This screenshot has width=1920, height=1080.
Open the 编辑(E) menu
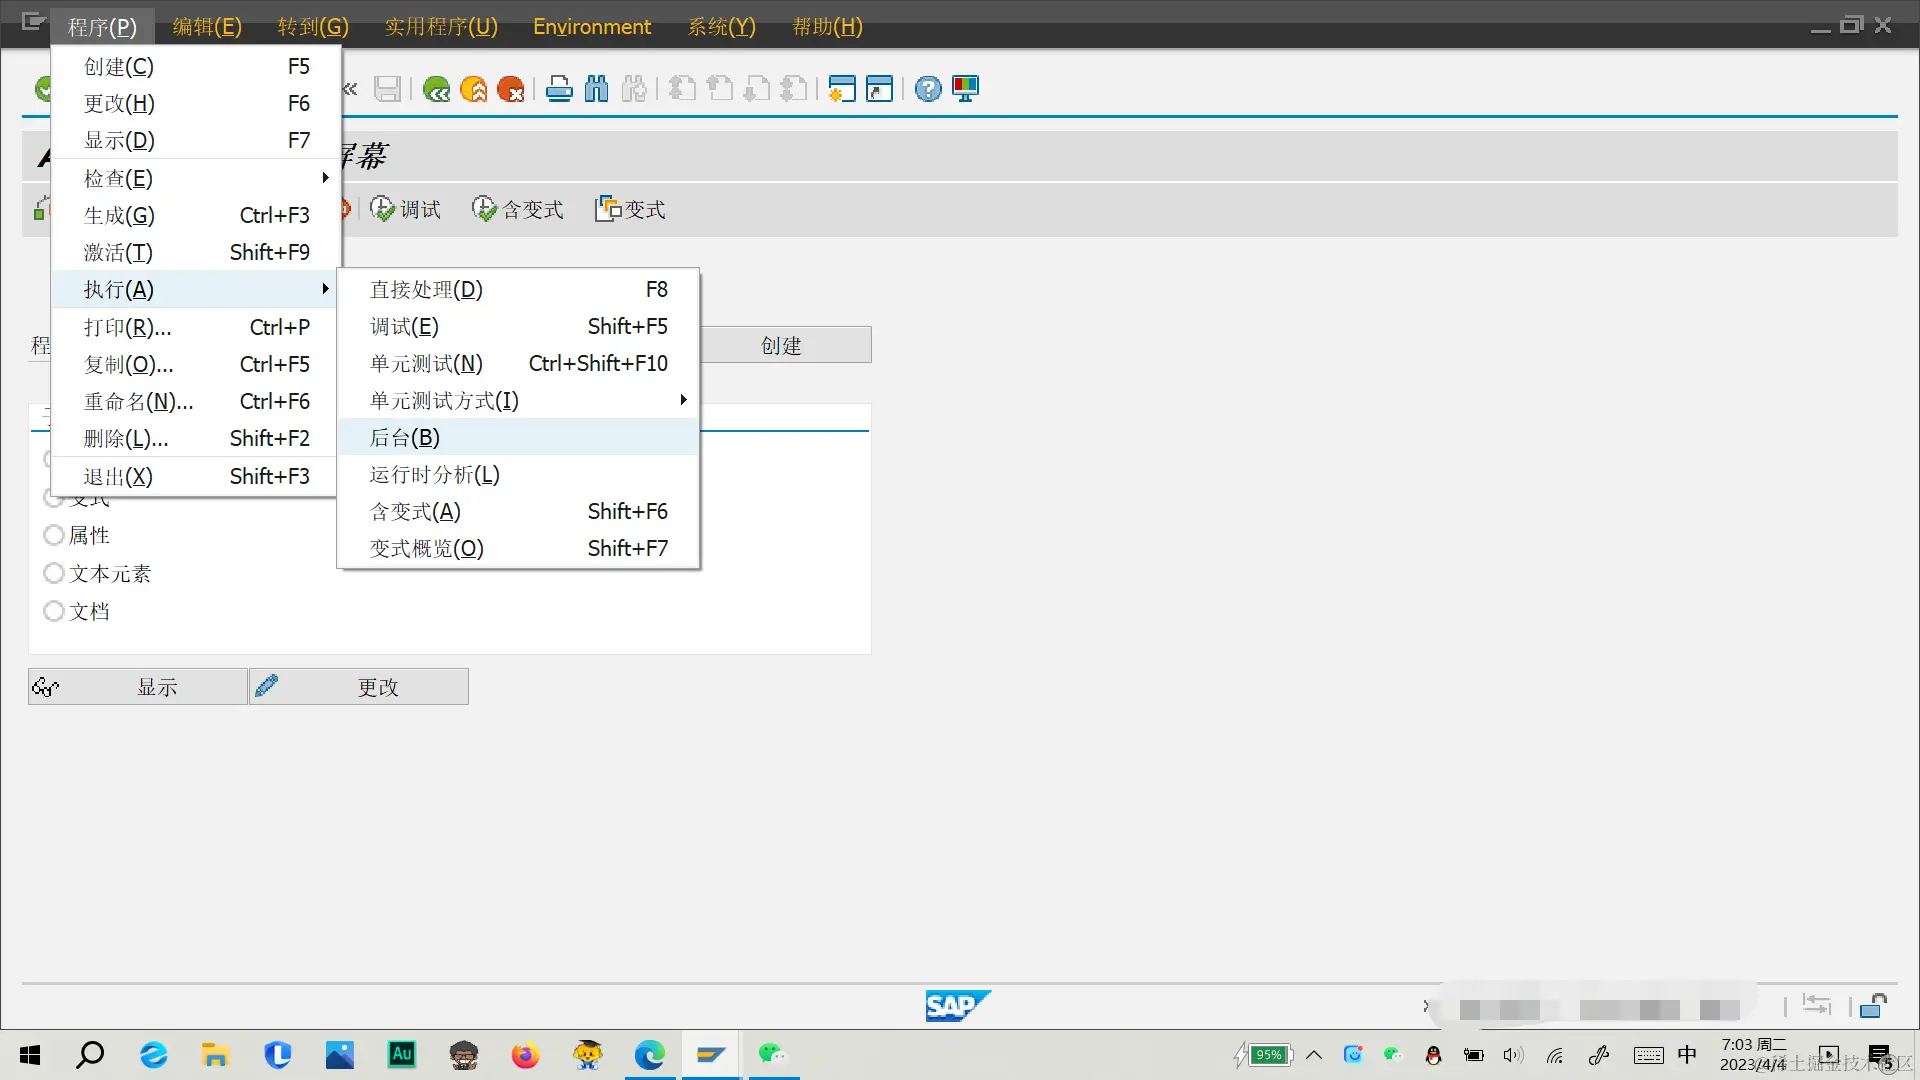(x=207, y=27)
